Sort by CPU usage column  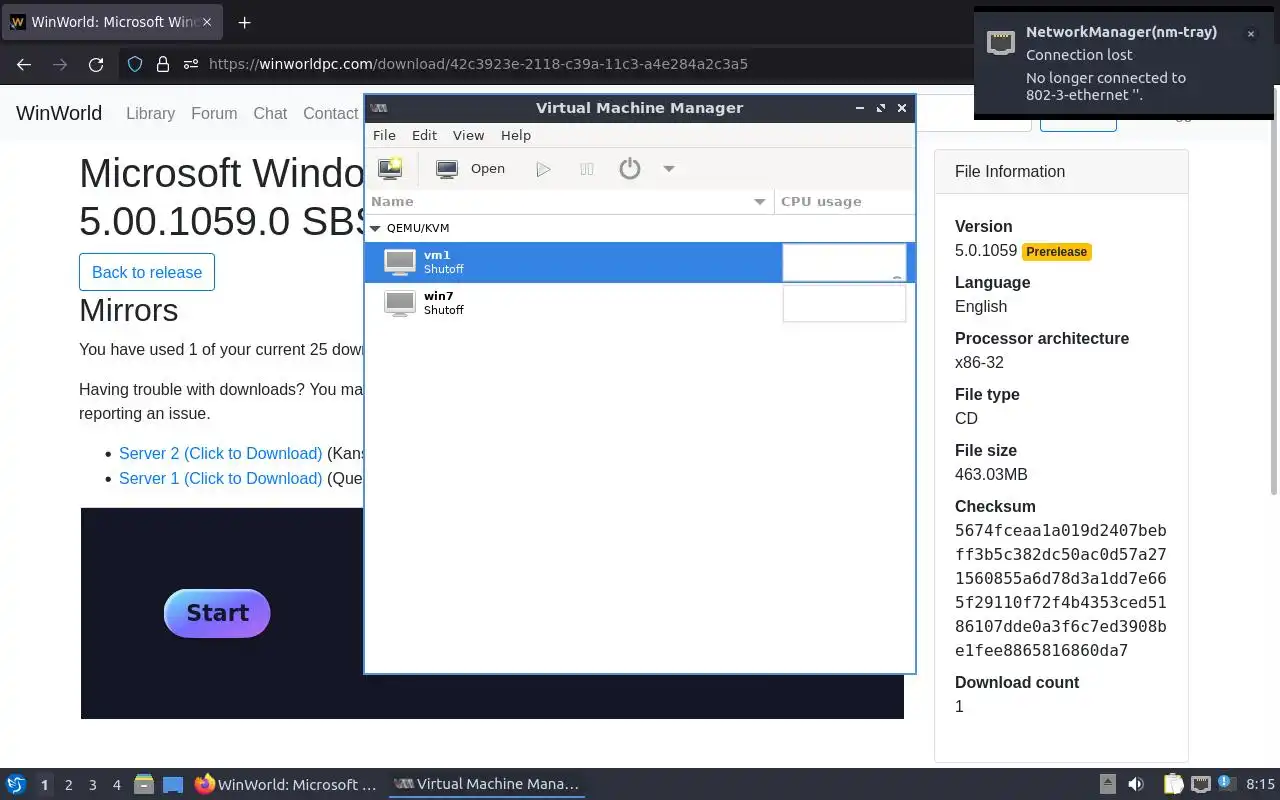tap(844, 201)
